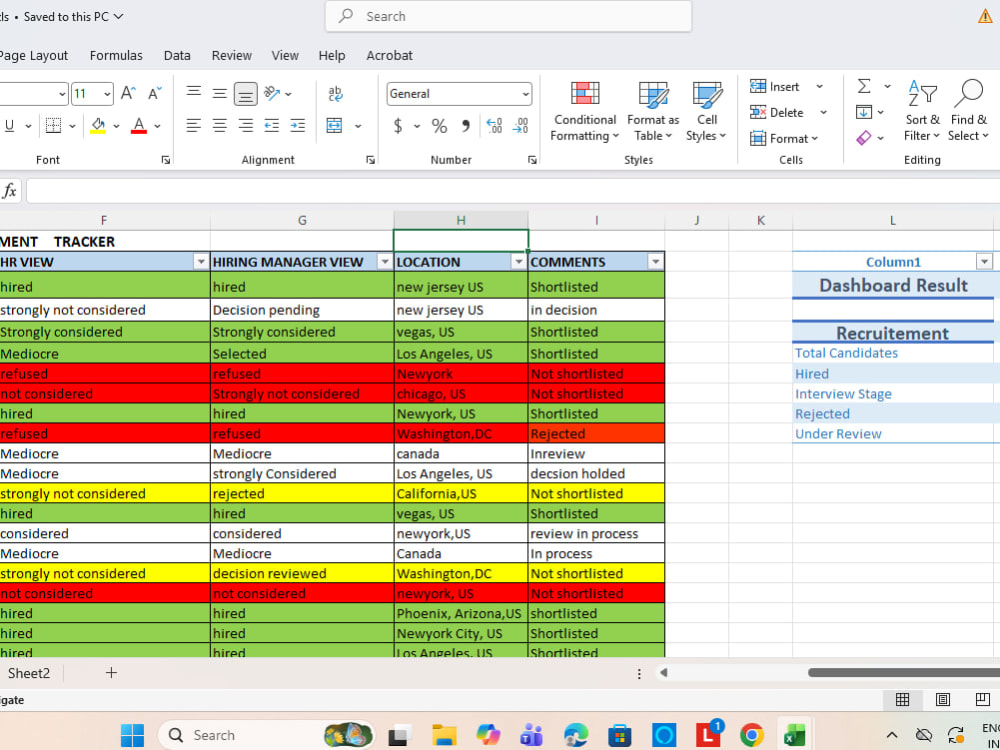Open Conditional Formatting
1000x750 pixels.
click(585, 112)
